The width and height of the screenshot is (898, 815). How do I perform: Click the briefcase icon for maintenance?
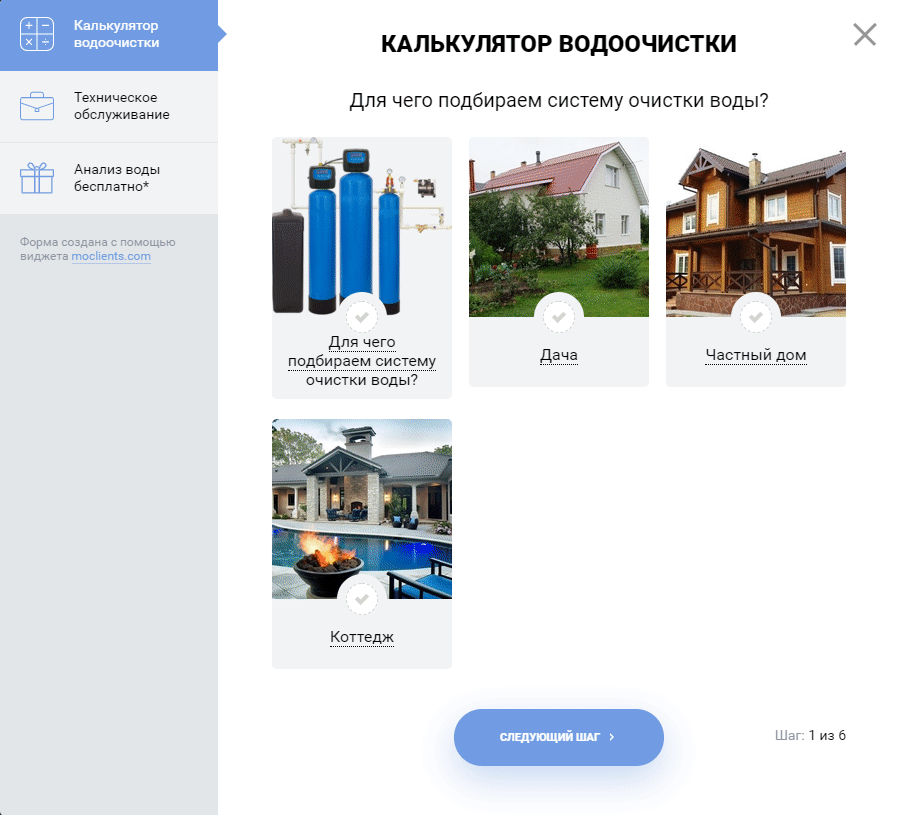pyautogui.click(x=37, y=105)
